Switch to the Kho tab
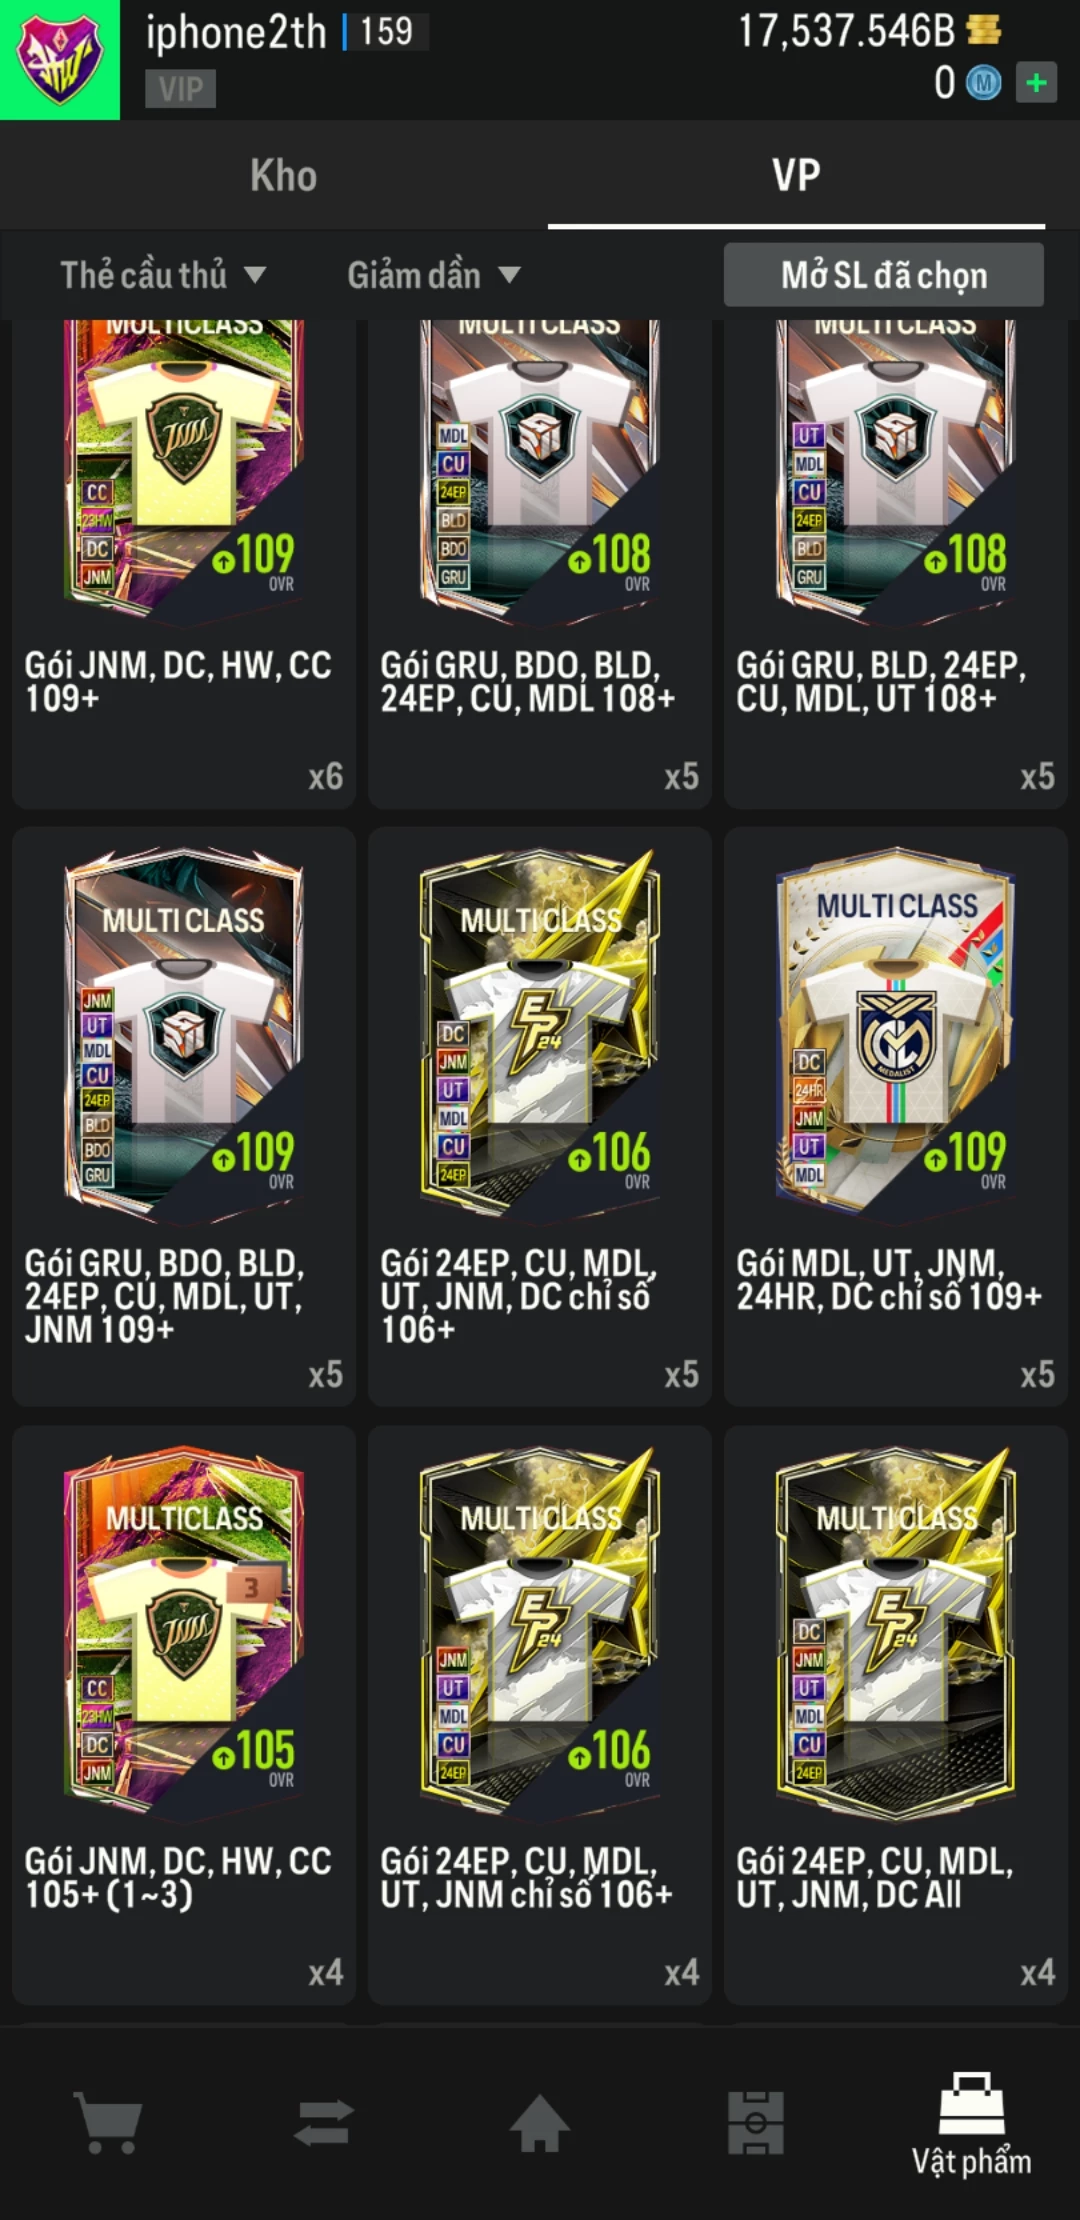 (284, 175)
